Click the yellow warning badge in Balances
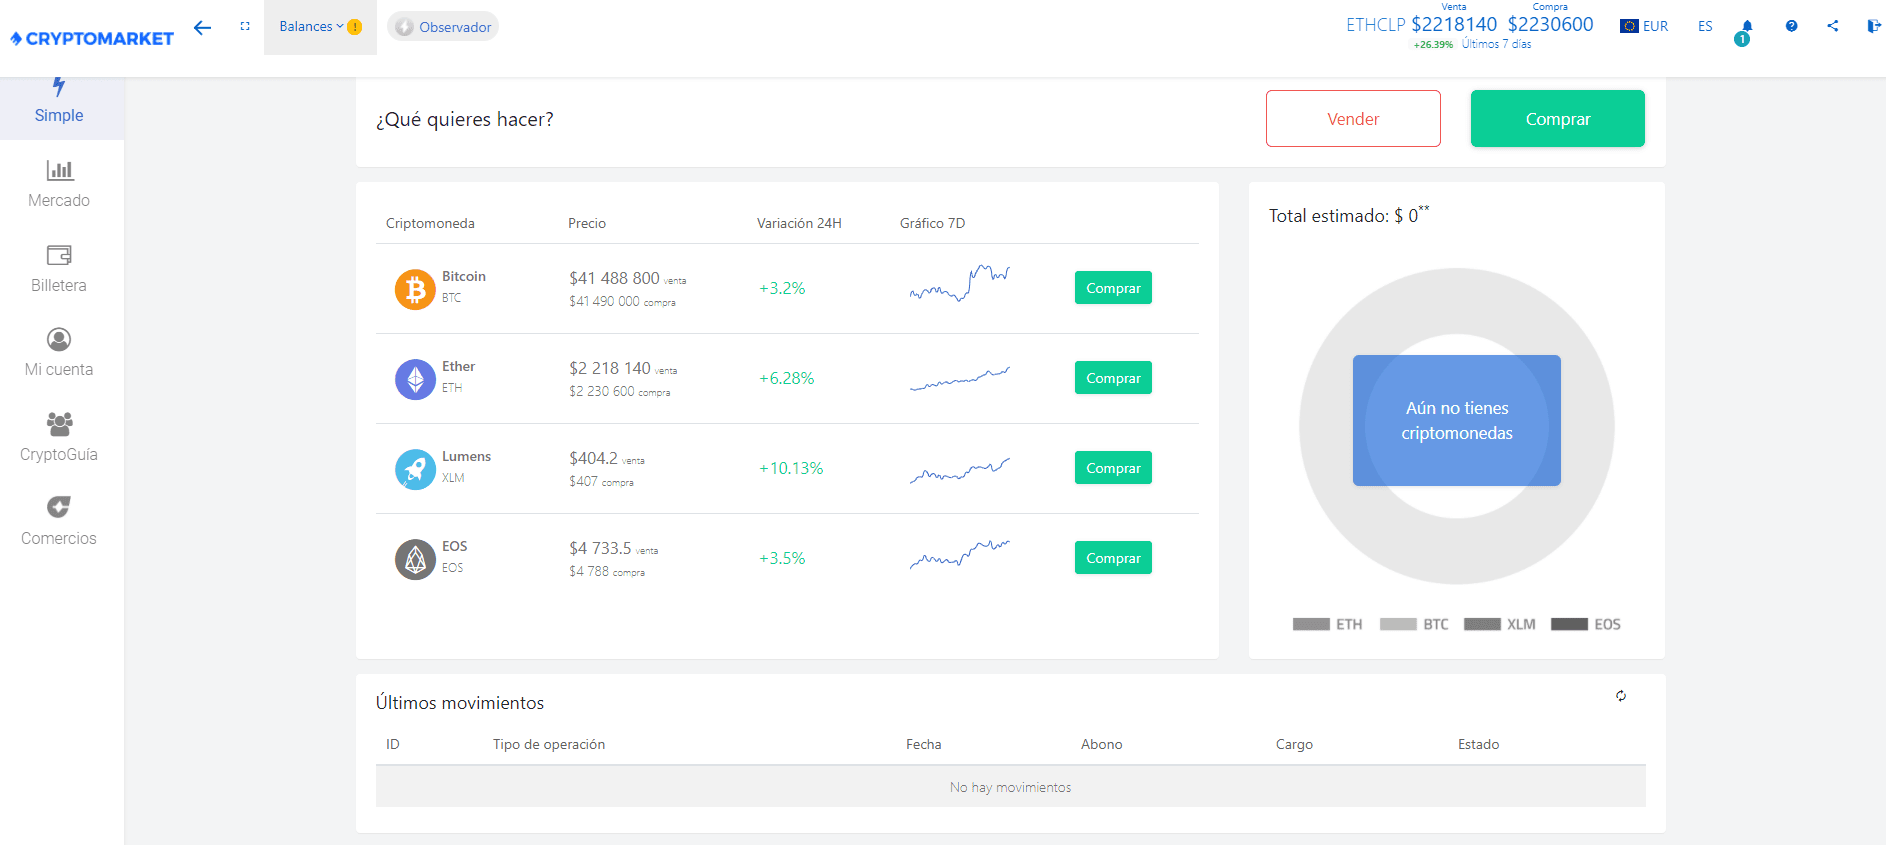Viewport: 1886px width, 845px height. [x=354, y=27]
